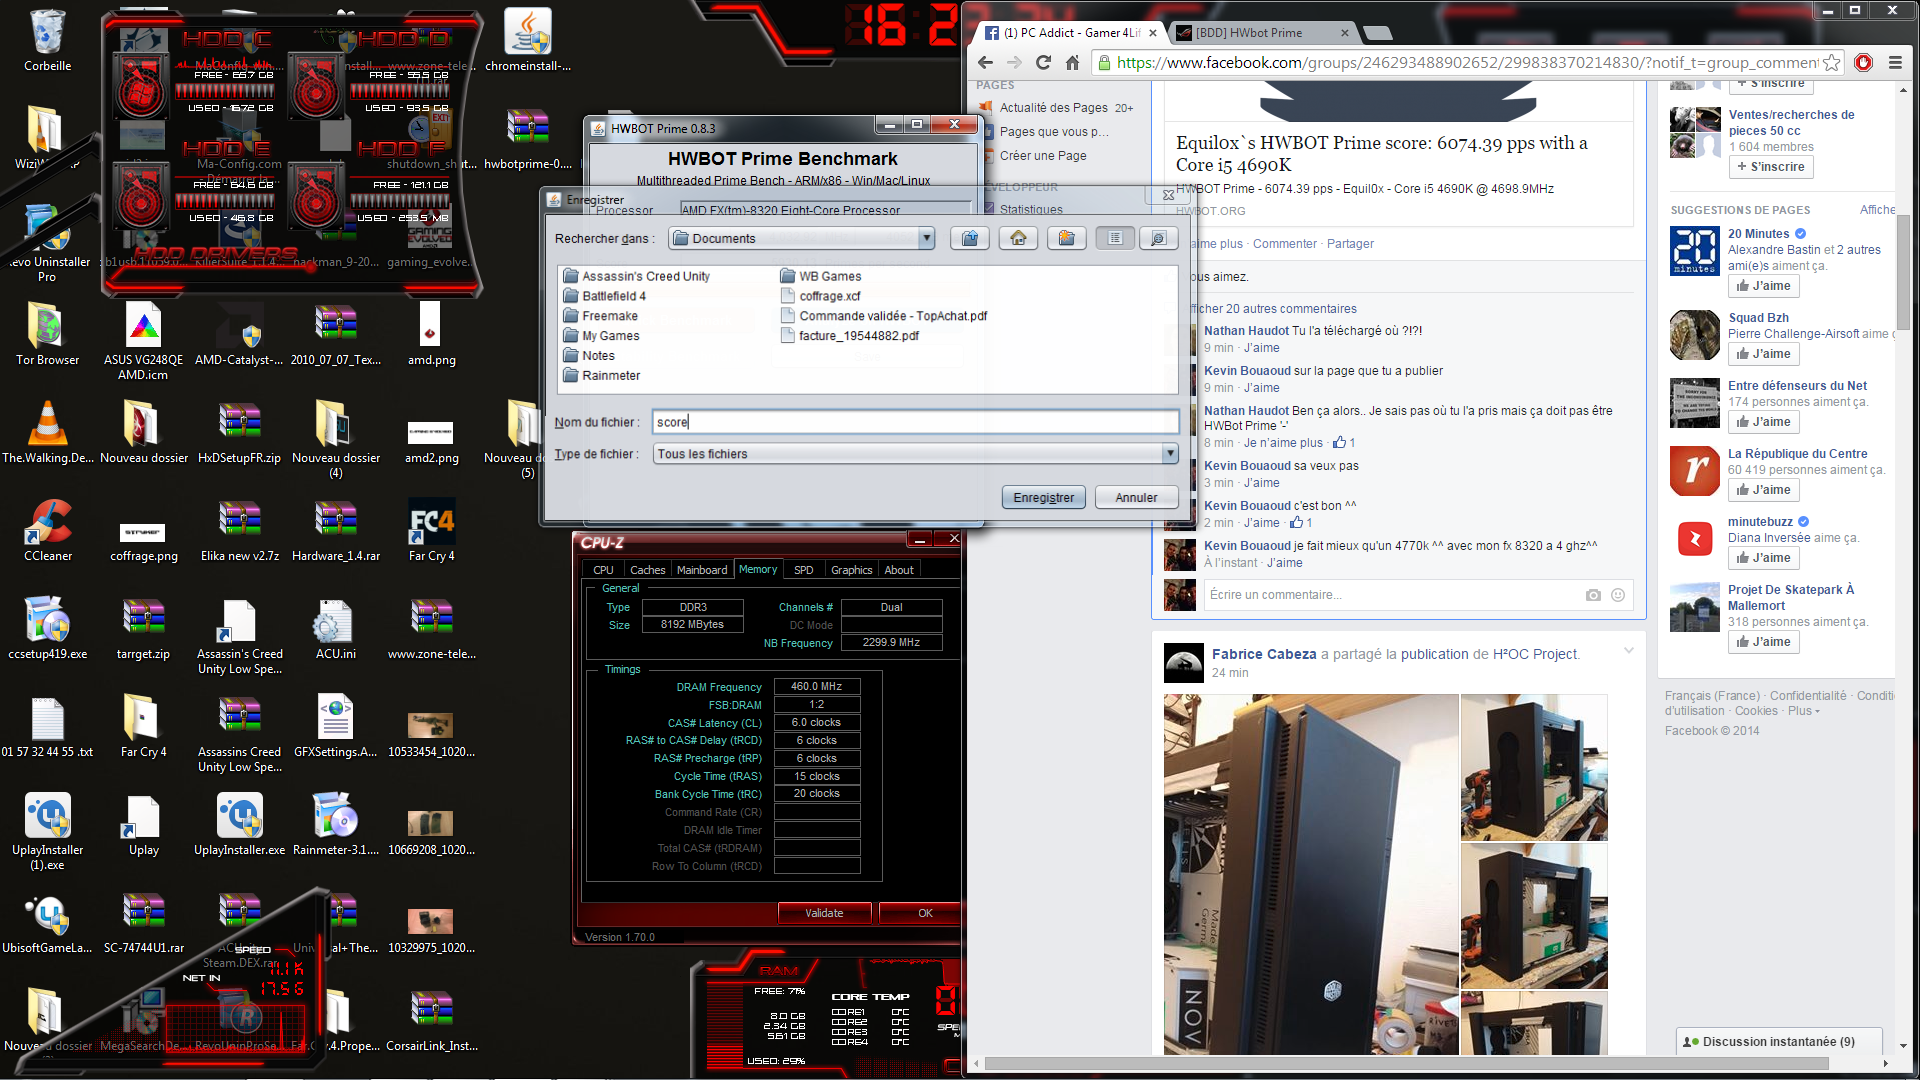Viewport: 1920px width, 1080px height.
Task: Select the Notes folder
Action: 589,356
